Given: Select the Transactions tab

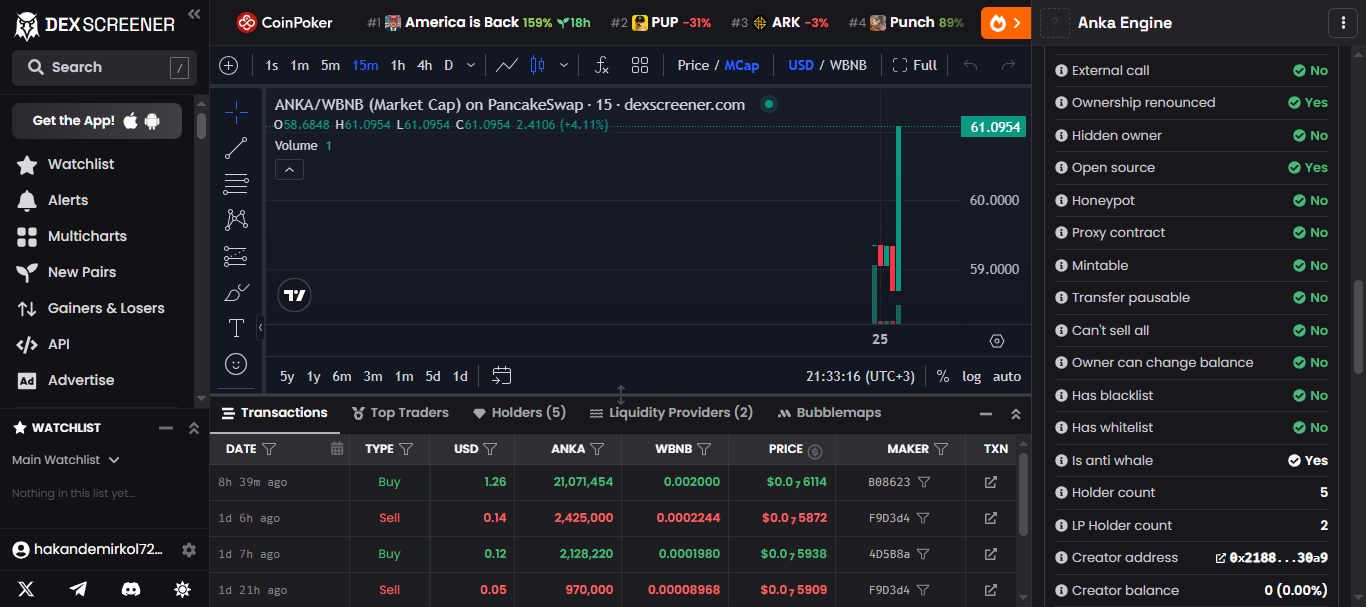Looking at the screenshot, I should [274, 413].
